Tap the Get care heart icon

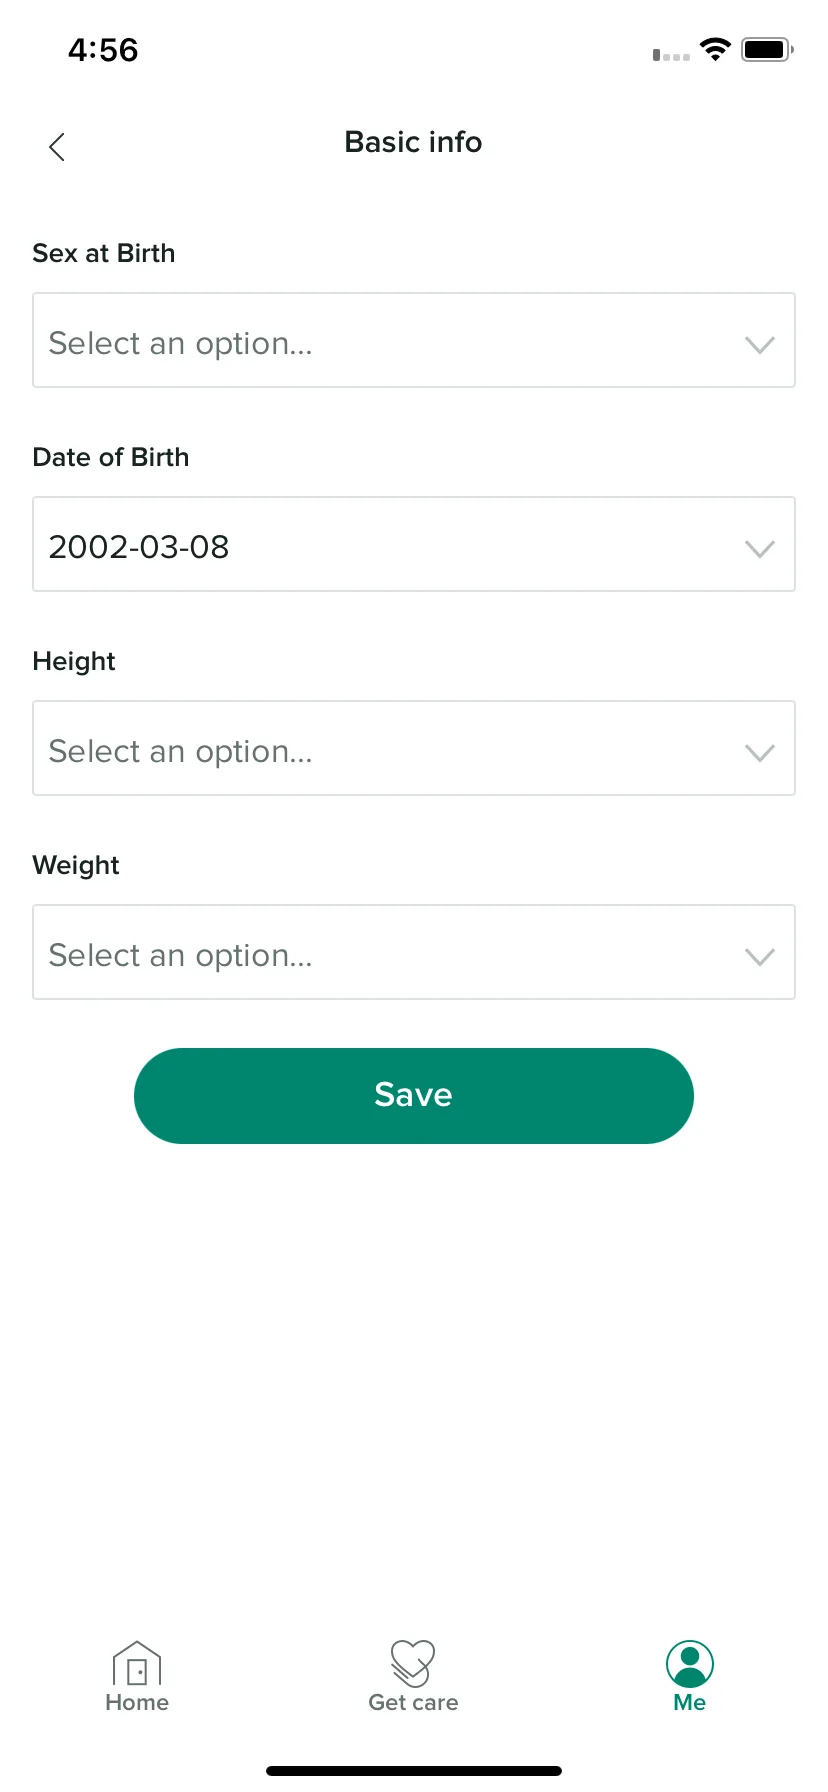[413, 1663]
